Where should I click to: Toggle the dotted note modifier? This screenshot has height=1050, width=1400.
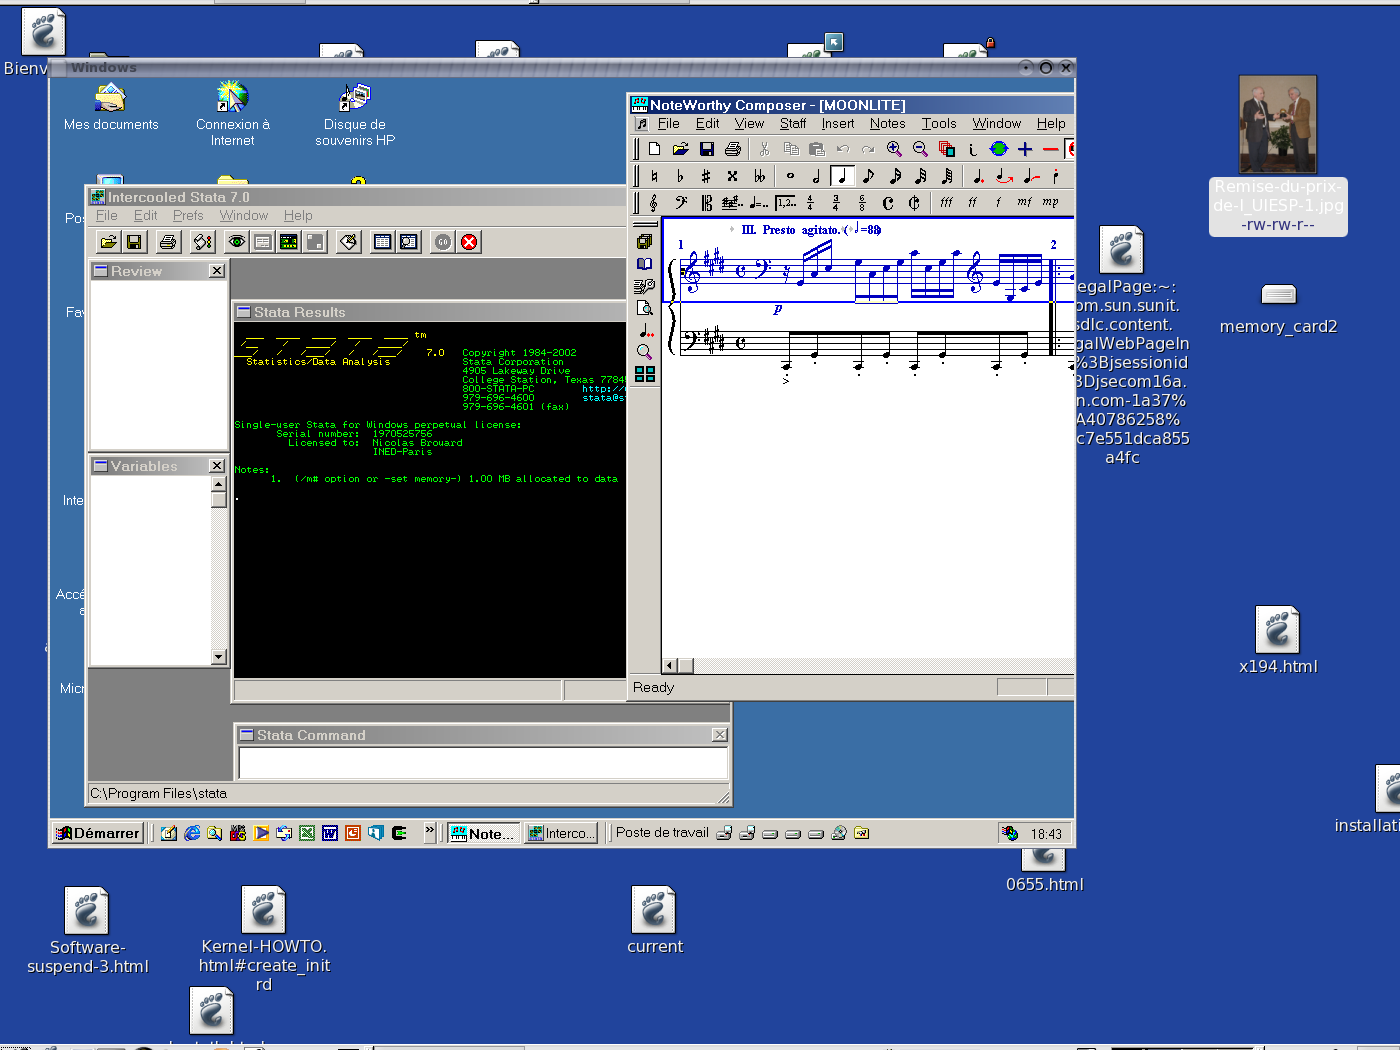coord(978,176)
